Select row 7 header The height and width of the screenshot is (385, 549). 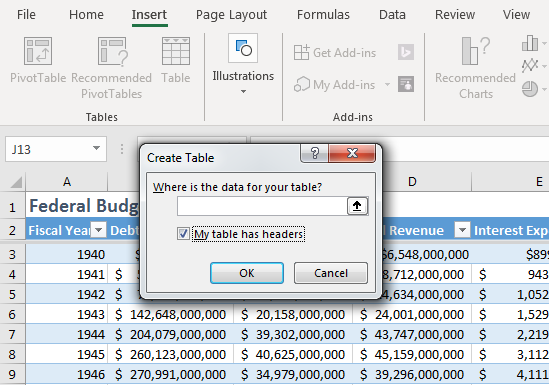13,334
